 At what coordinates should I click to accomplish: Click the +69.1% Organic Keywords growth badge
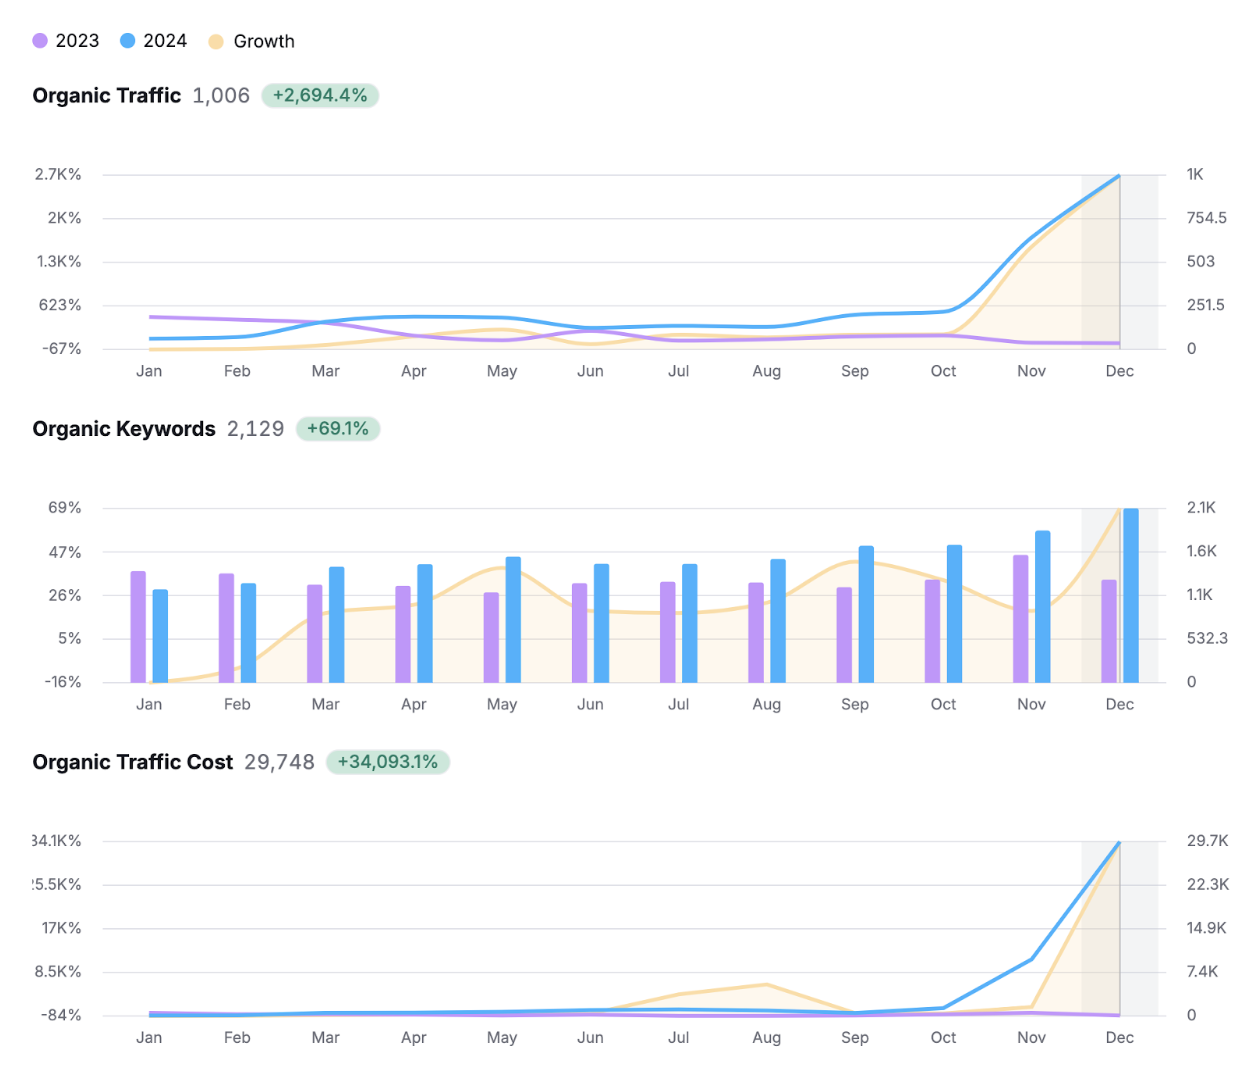[337, 429]
